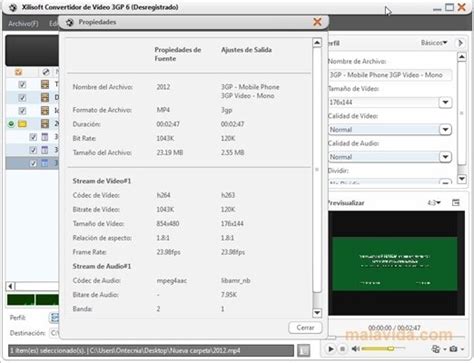Open the 4:3 aspect ratio dropdown
The image size is (474, 363).
(434, 203)
